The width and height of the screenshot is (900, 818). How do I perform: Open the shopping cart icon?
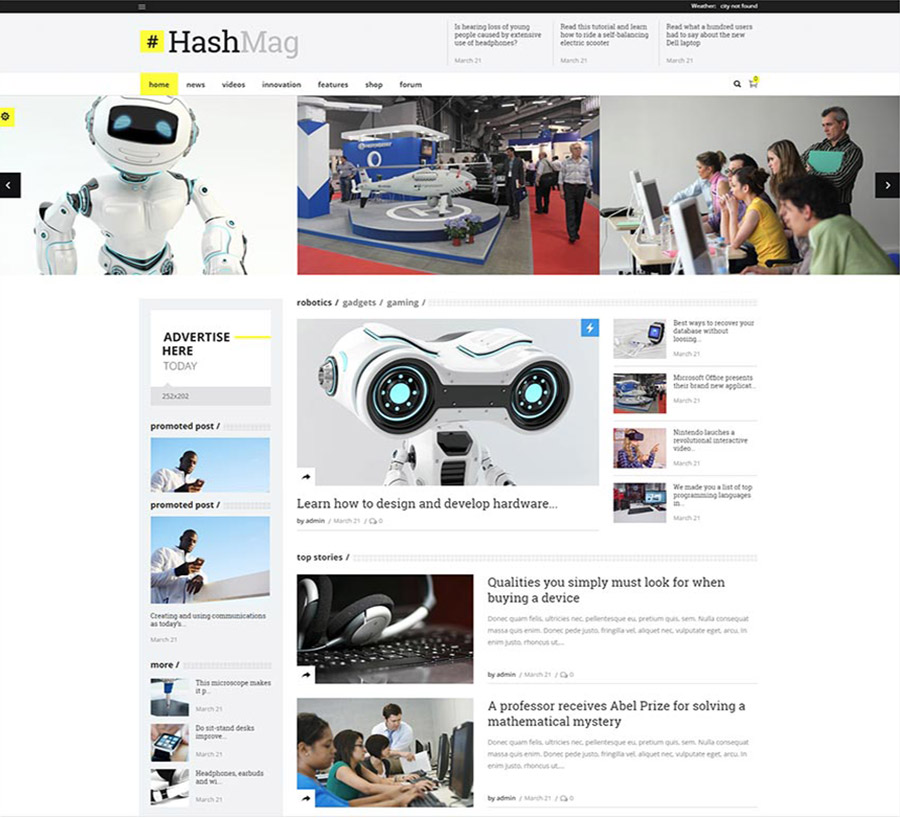752,85
